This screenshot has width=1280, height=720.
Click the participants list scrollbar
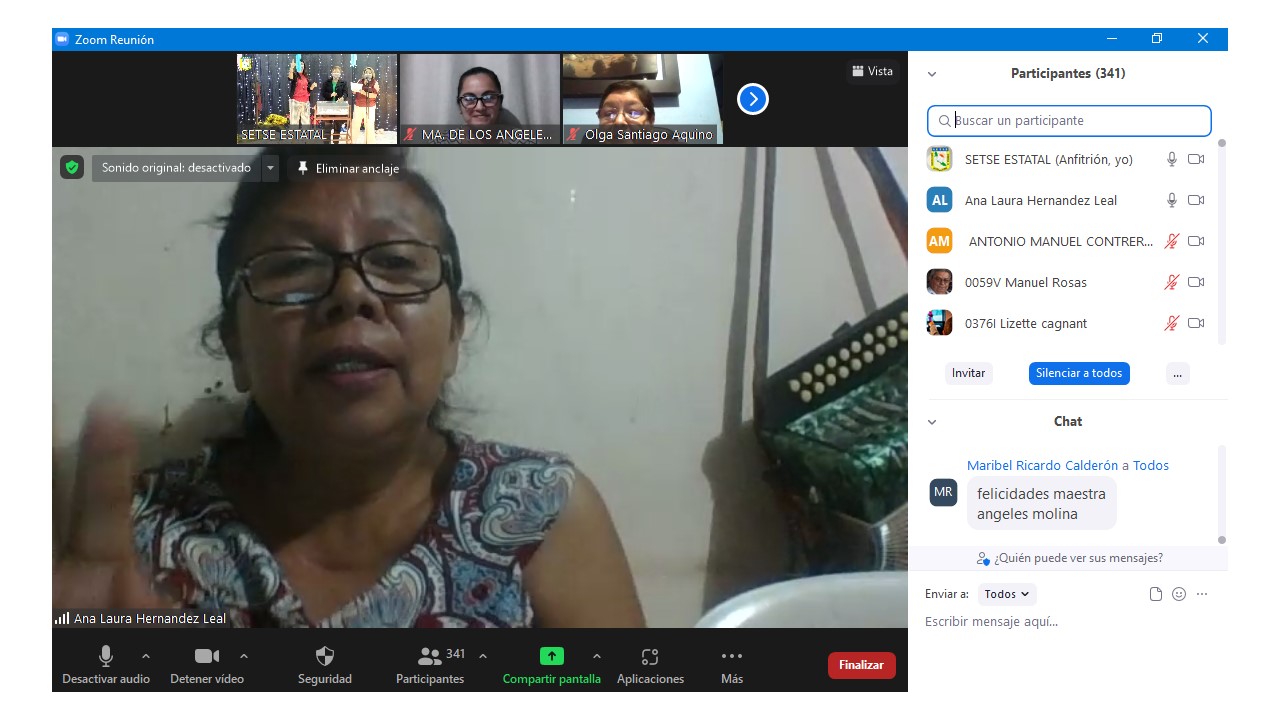(x=1221, y=240)
